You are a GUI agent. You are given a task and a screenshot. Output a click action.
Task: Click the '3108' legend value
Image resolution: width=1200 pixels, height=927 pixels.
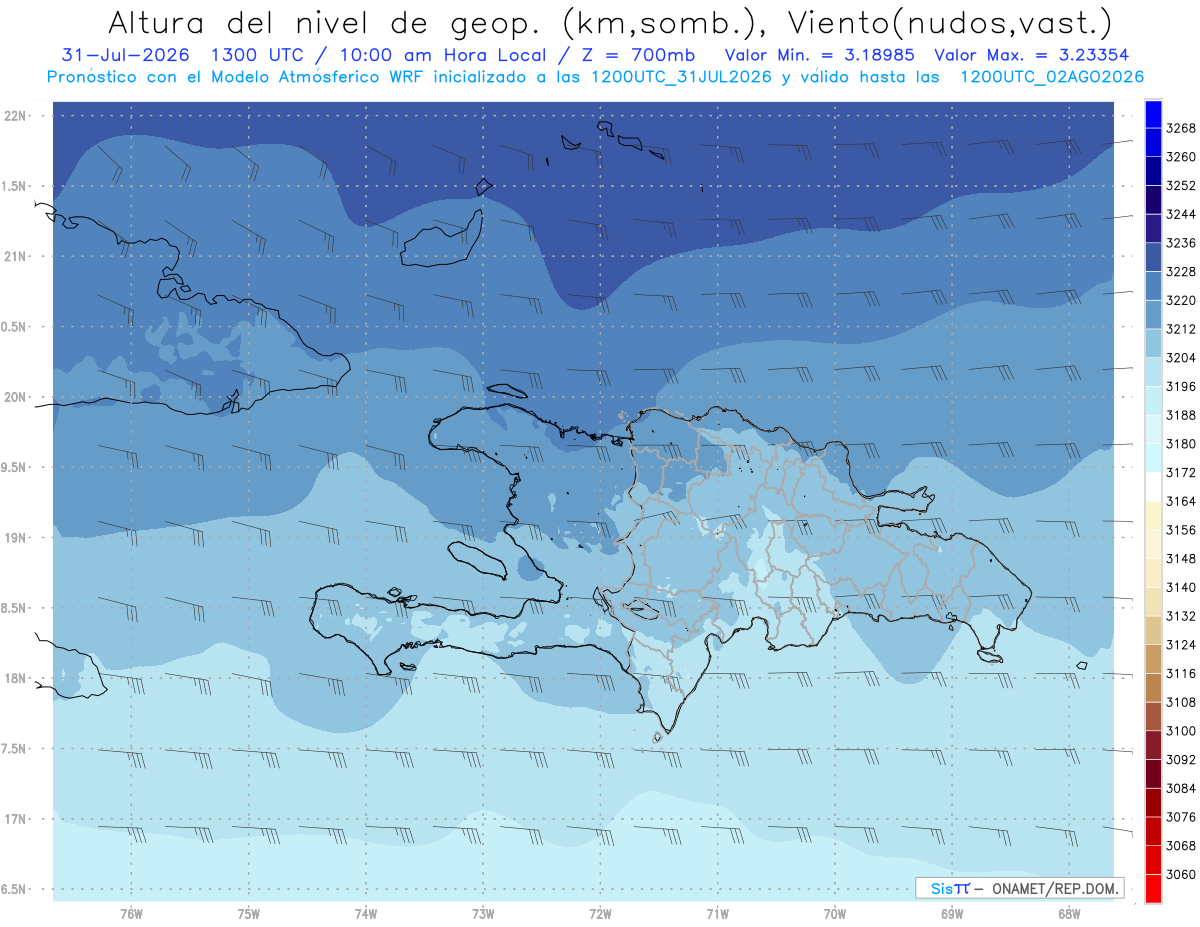tap(1181, 702)
